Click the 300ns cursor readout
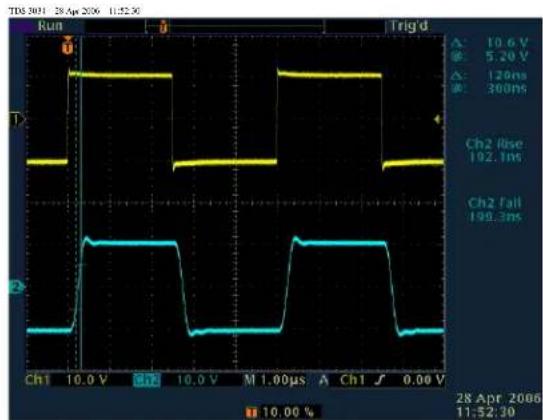 507,89
